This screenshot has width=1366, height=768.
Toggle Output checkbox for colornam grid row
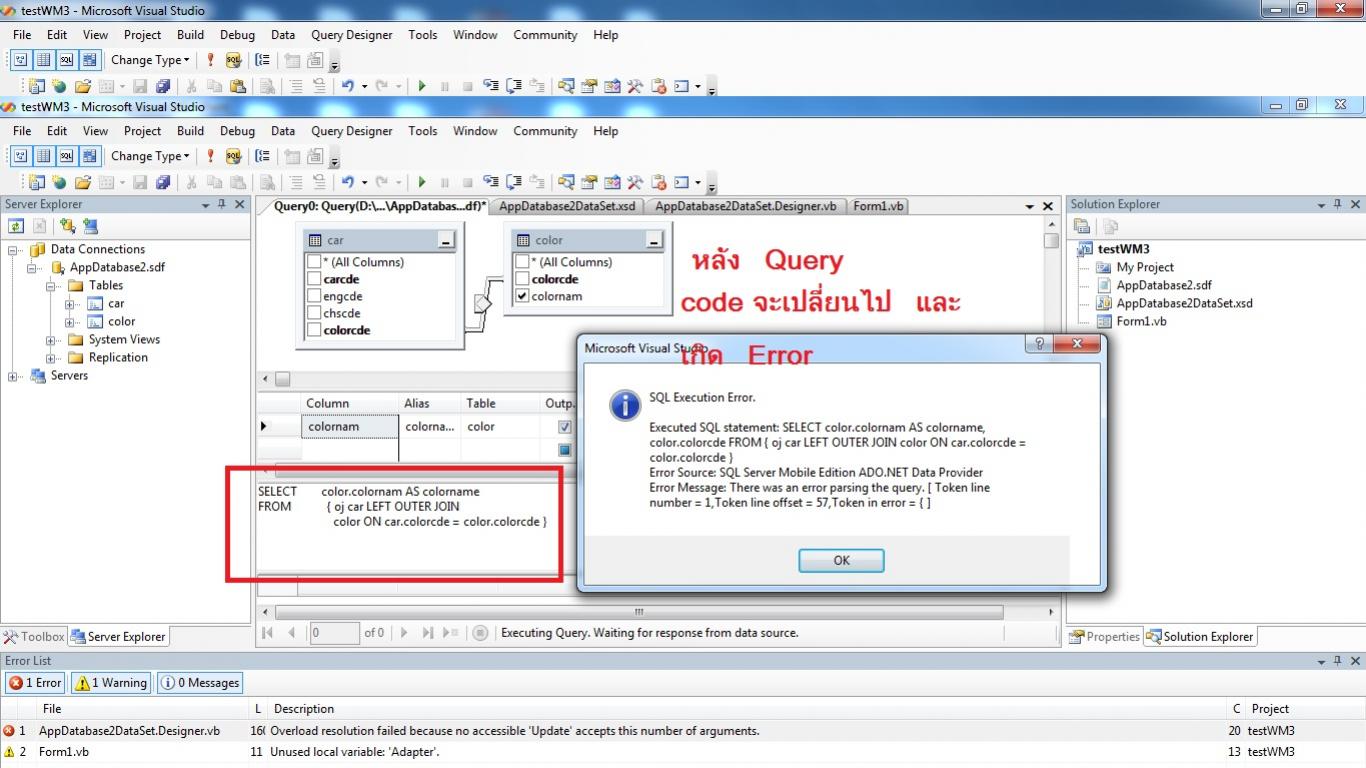tap(564, 427)
